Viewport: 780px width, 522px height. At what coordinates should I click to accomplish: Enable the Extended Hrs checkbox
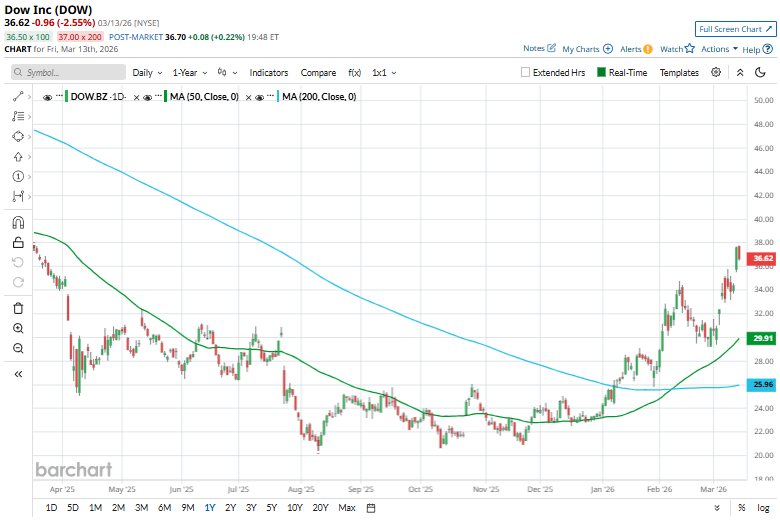[x=525, y=72]
